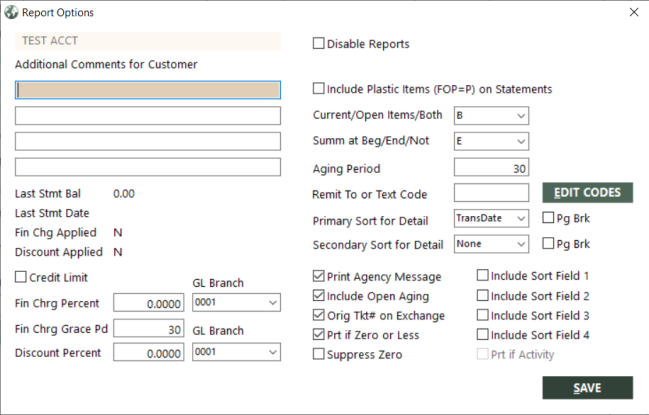Check Include Sort Field 1

point(482,275)
